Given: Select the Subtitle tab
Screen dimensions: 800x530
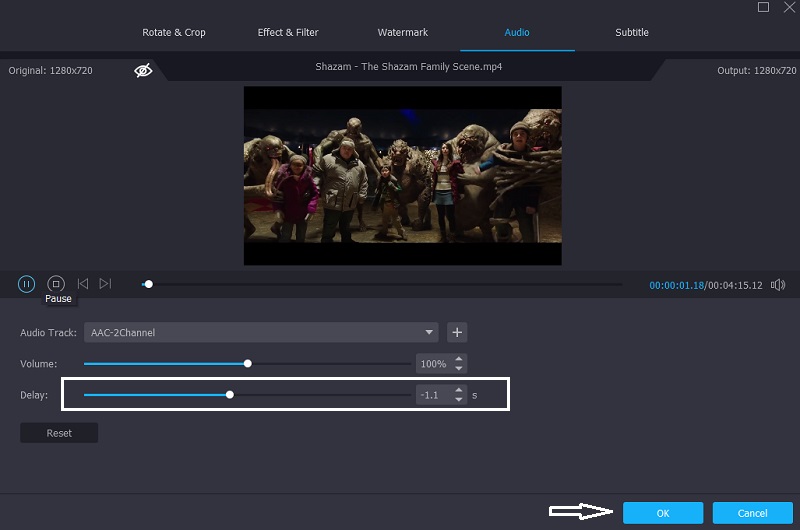Looking at the screenshot, I should 632,32.
